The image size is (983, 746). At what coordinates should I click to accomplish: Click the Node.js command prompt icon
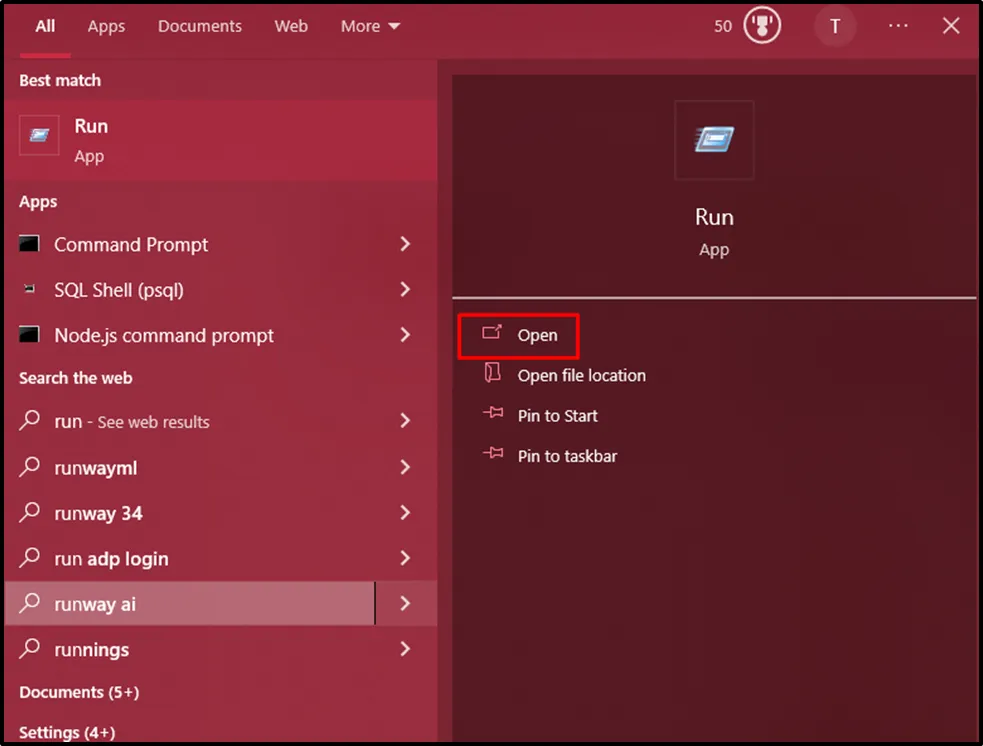pos(30,335)
